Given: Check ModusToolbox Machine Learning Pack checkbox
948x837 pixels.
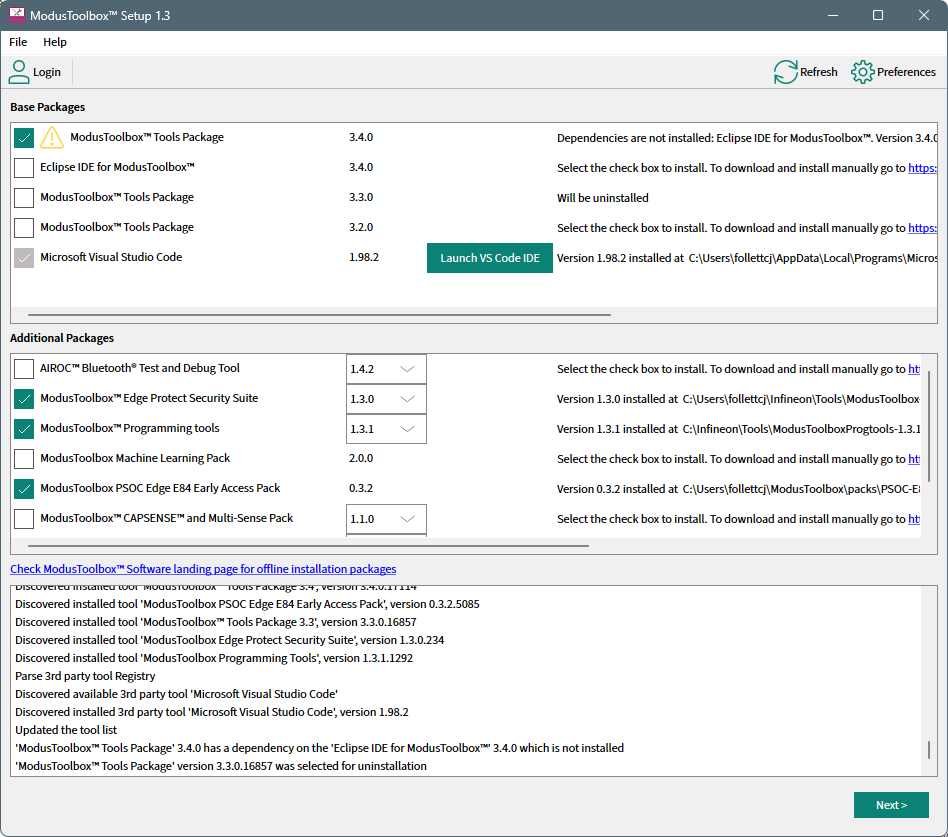Looking at the screenshot, I should pyautogui.click(x=24, y=458).
